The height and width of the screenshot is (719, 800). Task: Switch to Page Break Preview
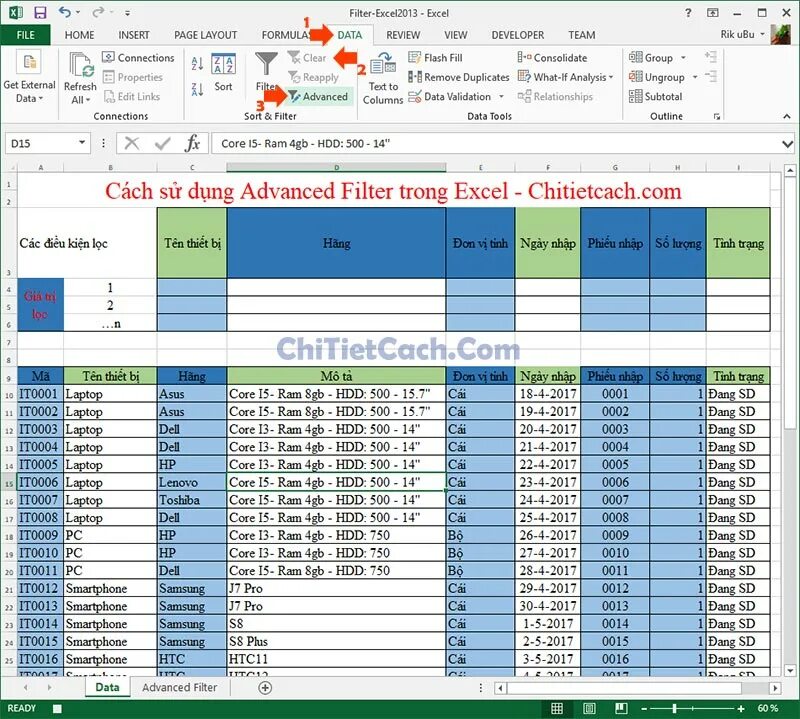pyautogui.click(x=621, y=708)
